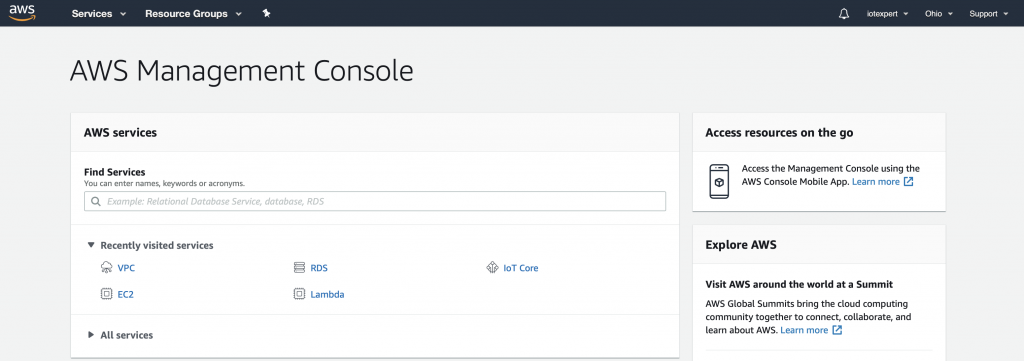The height and width of the screenshot is (361, 1024).
Task: Click the IoT Core icon
Action: point(492,268)
